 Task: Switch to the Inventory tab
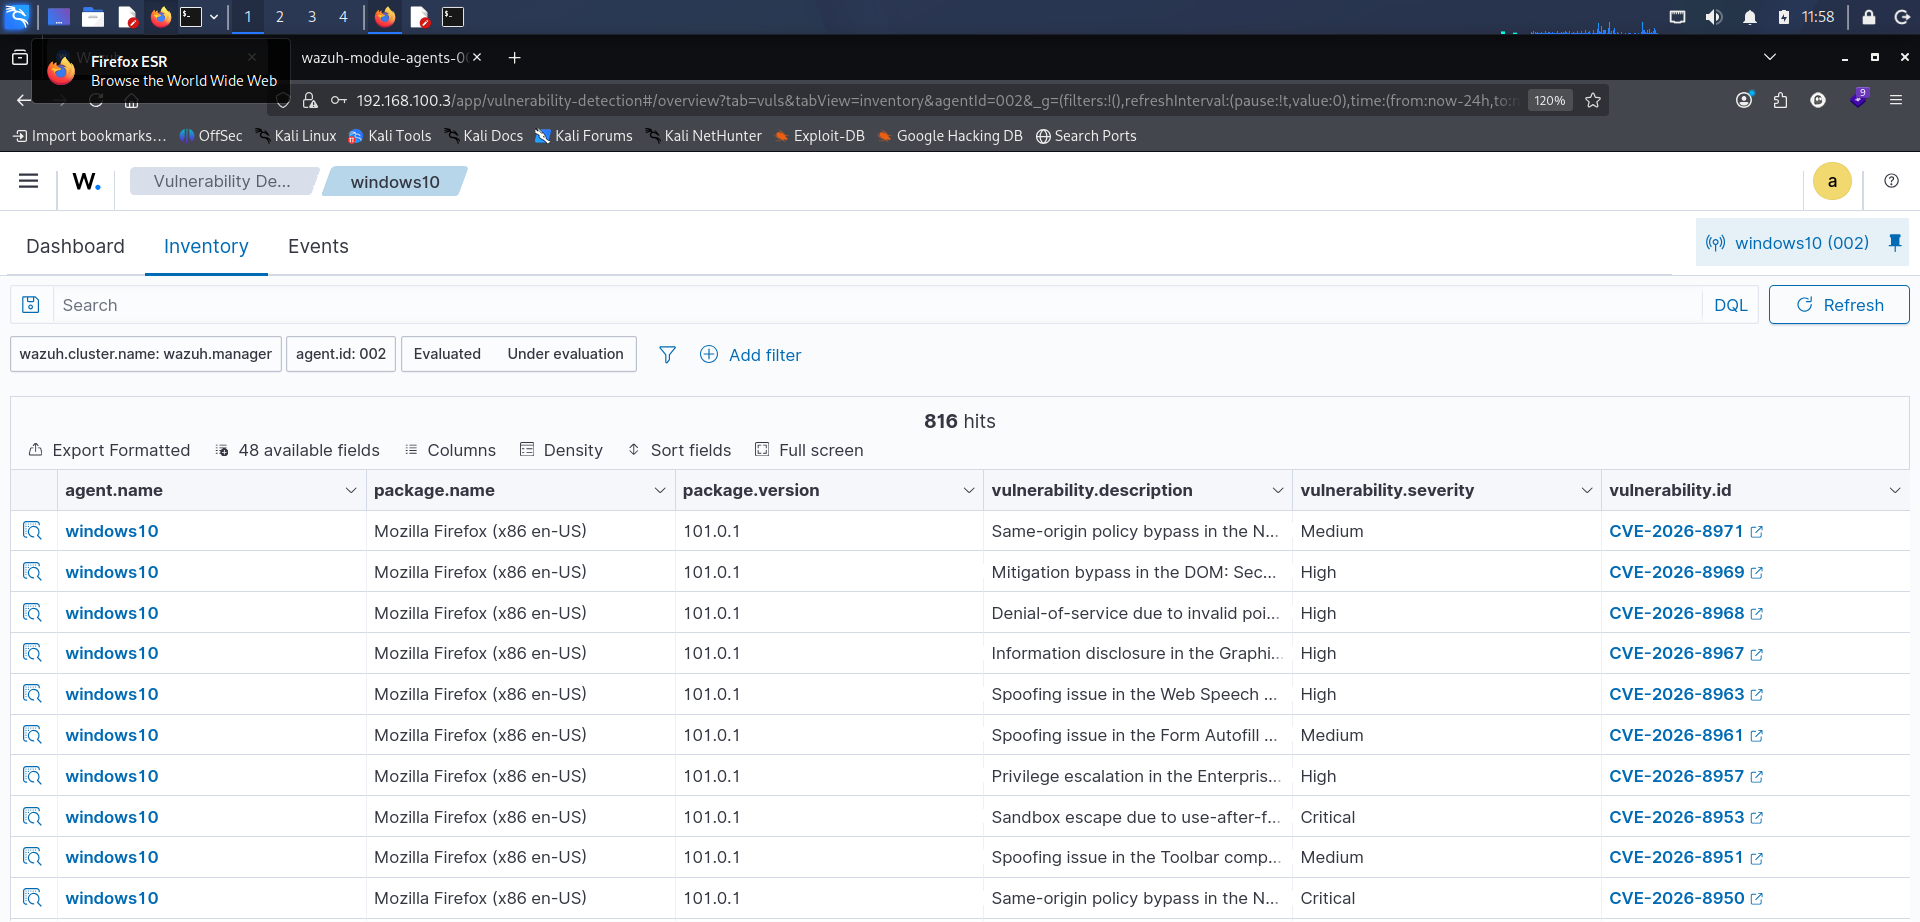click(206, 246)
